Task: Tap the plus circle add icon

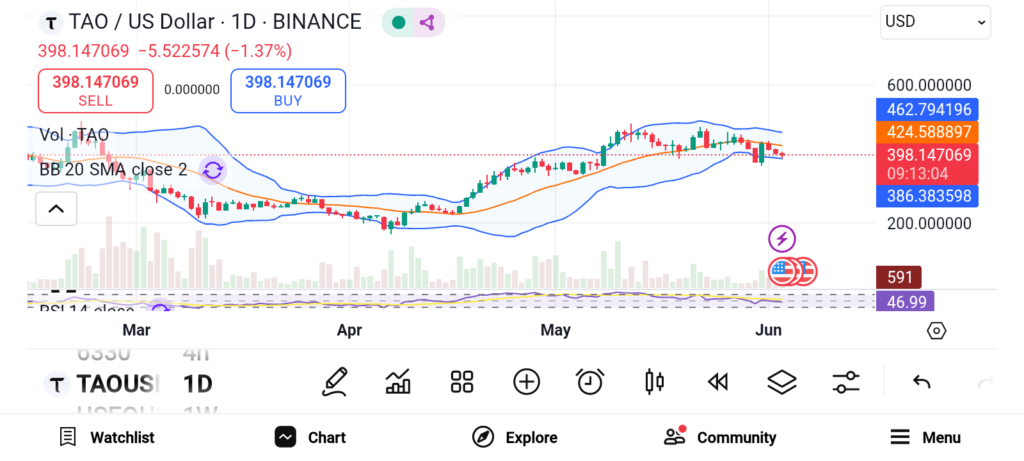Action: [526, 382]
